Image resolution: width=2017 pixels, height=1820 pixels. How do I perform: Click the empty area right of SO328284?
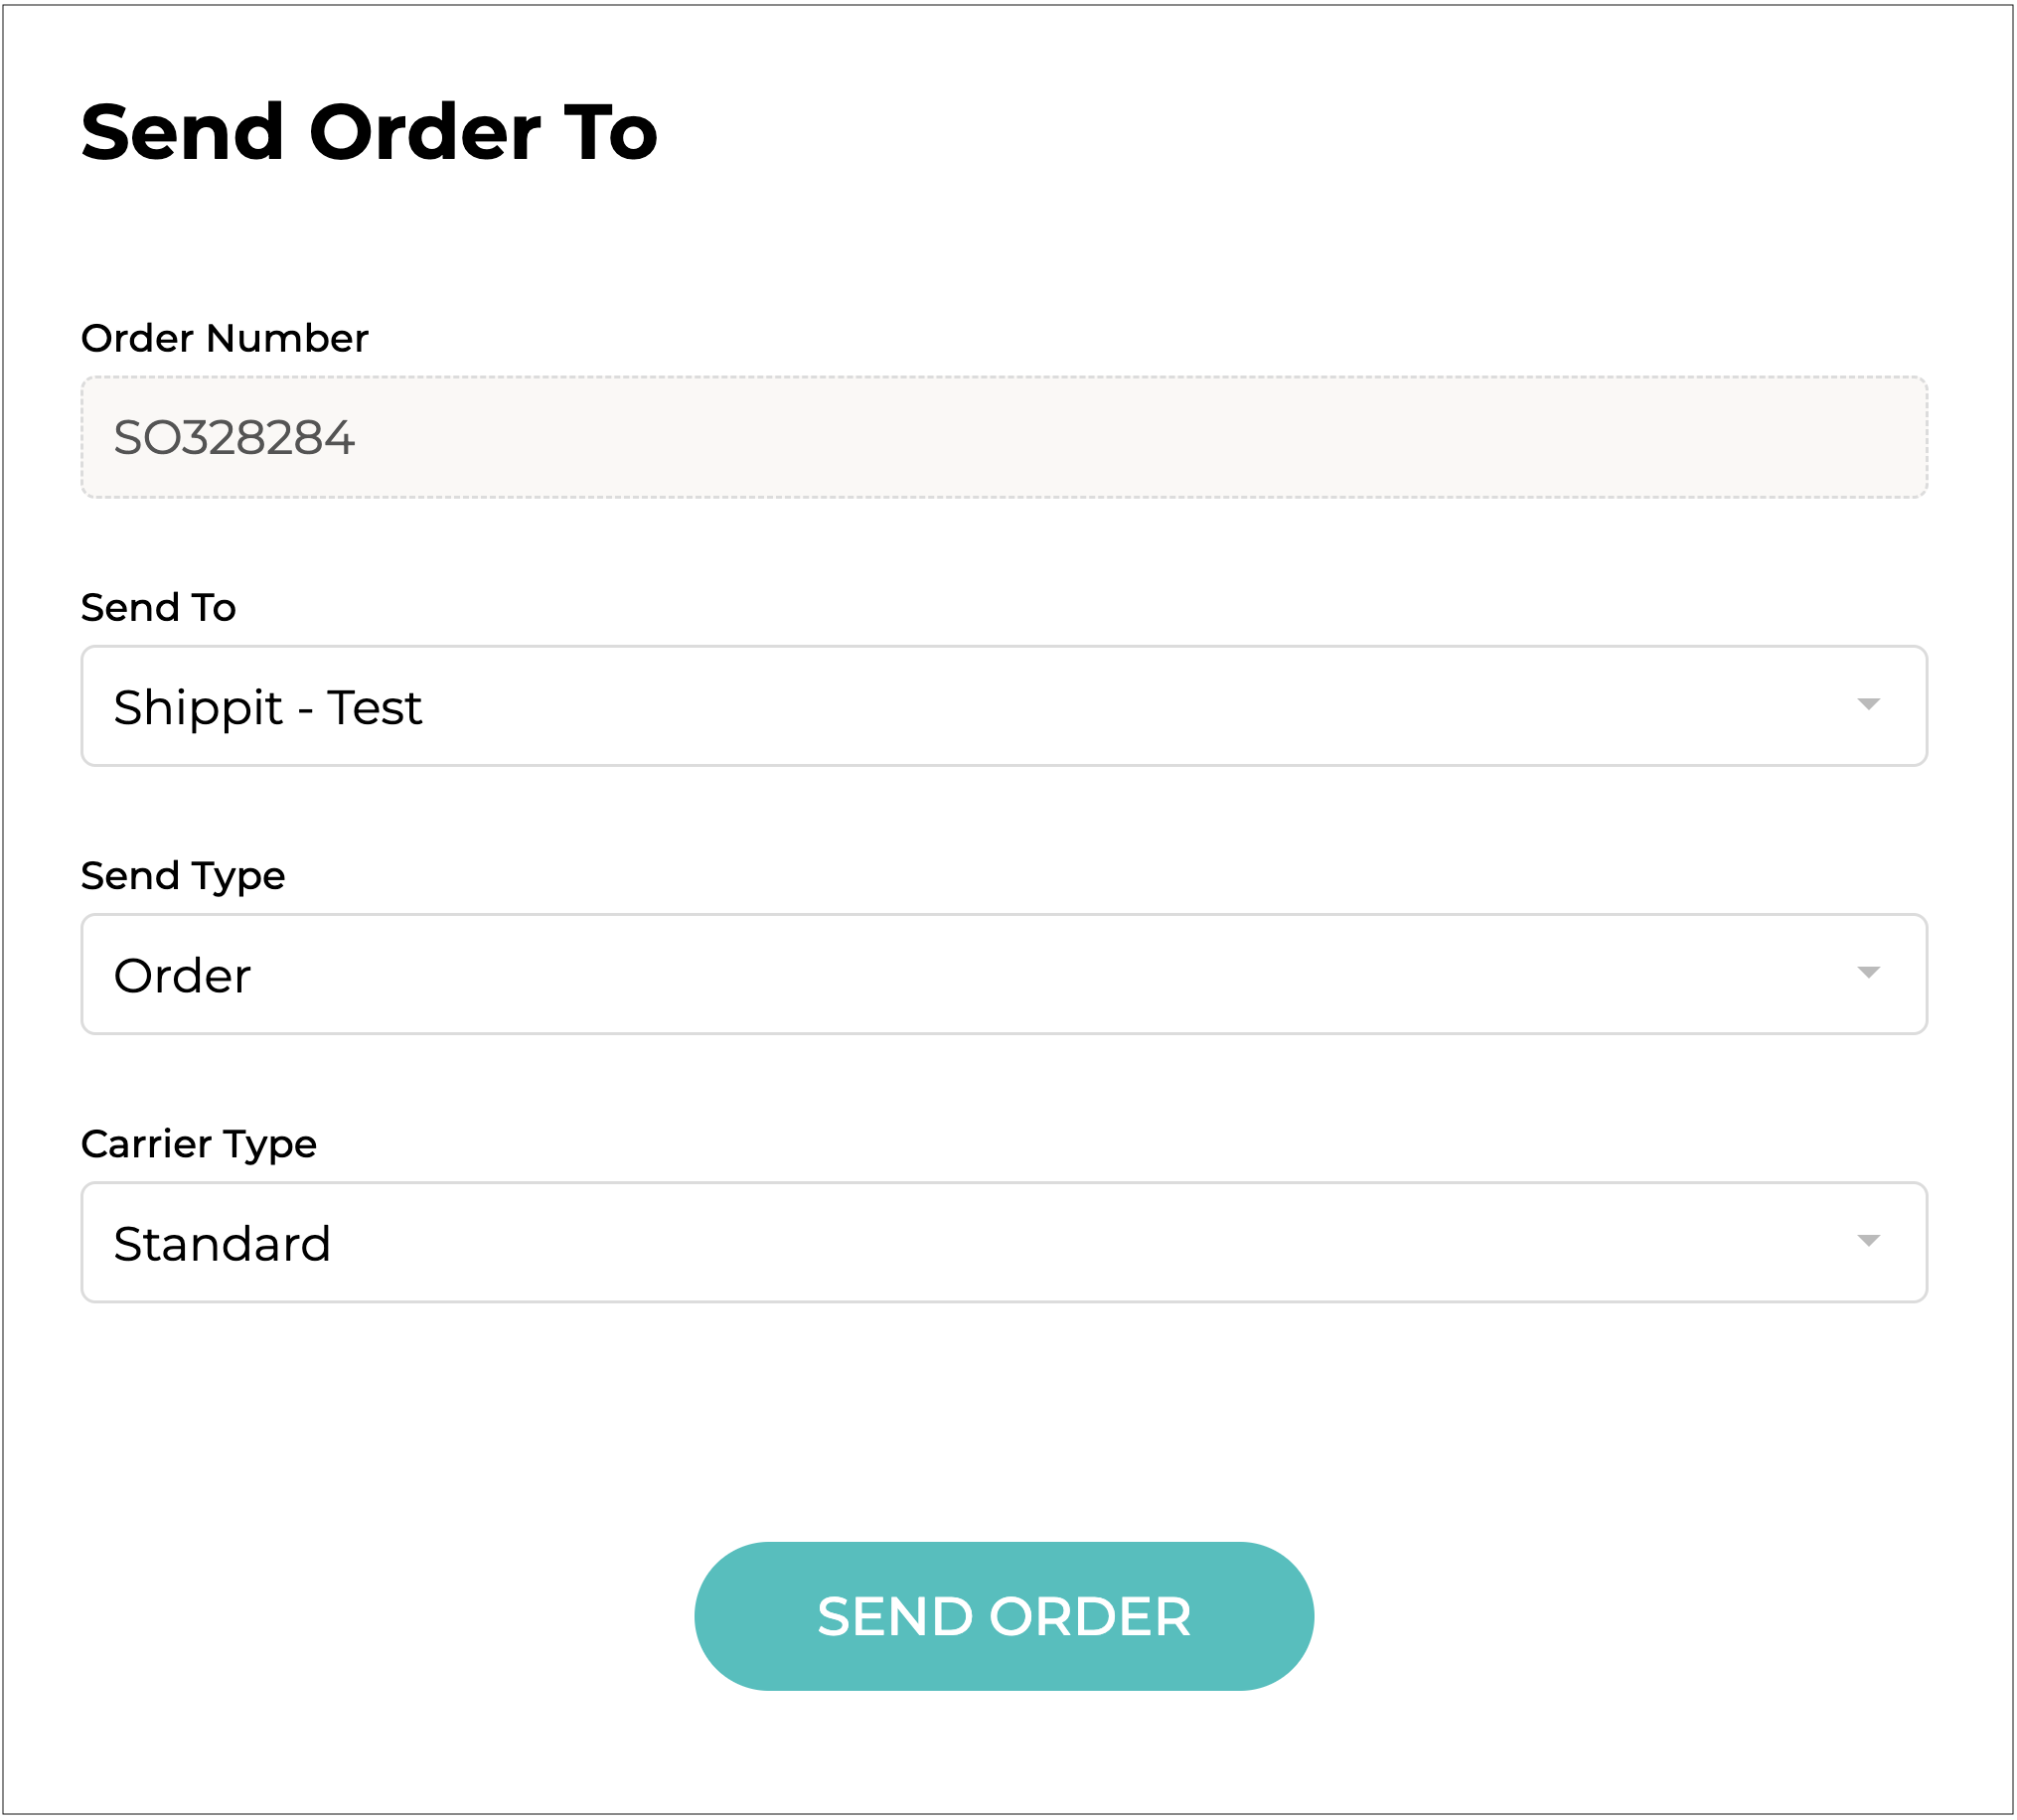tap(1100, 437)
